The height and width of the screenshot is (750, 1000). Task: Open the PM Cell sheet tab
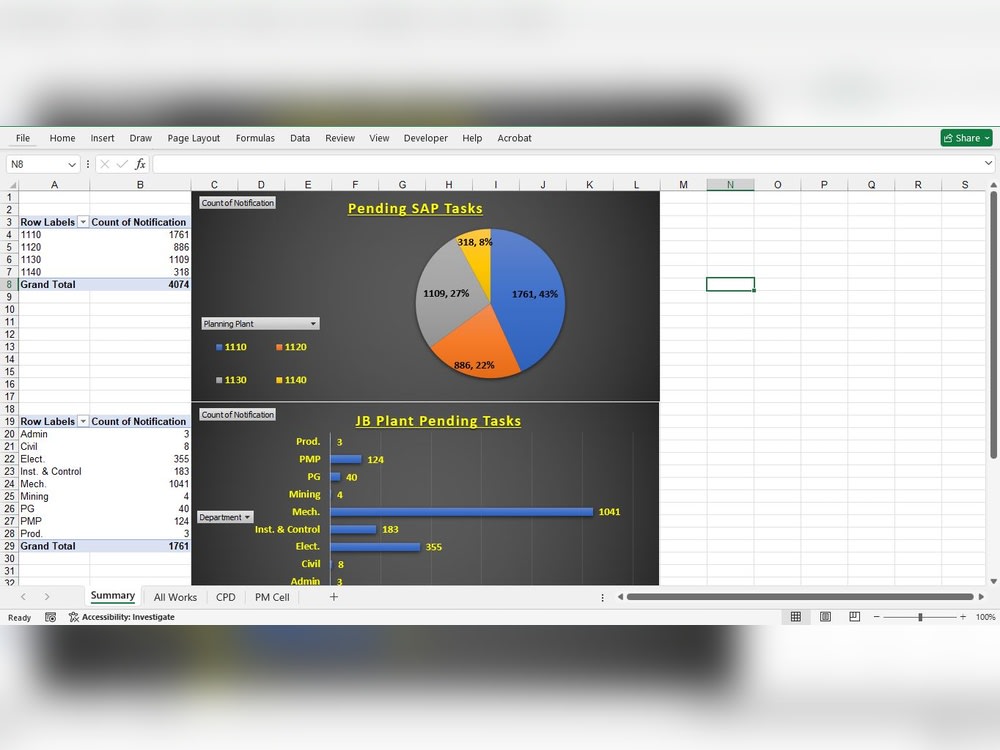click(271, 596)
